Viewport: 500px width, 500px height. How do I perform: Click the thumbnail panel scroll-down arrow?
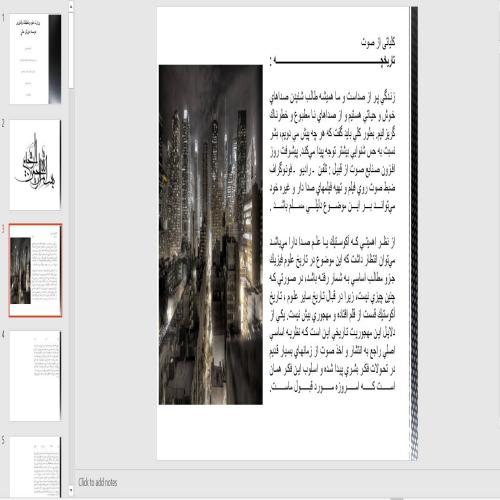71,490
